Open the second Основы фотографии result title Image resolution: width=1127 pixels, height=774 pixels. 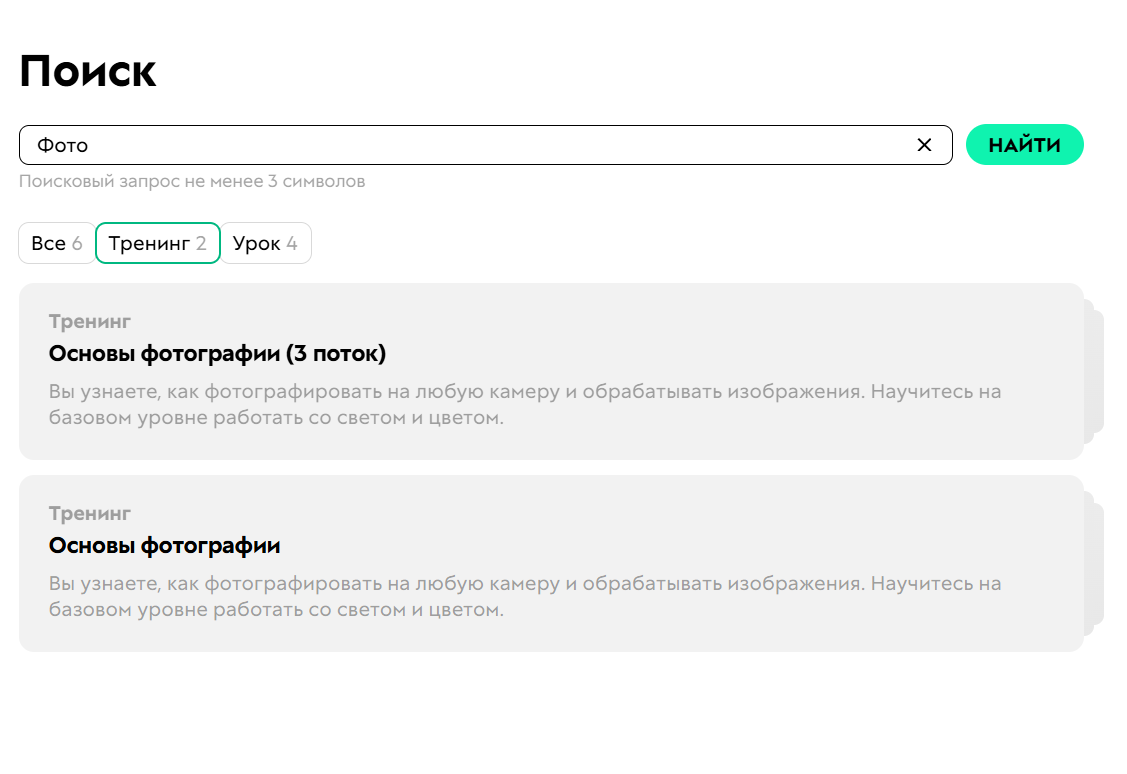[164, 546]
